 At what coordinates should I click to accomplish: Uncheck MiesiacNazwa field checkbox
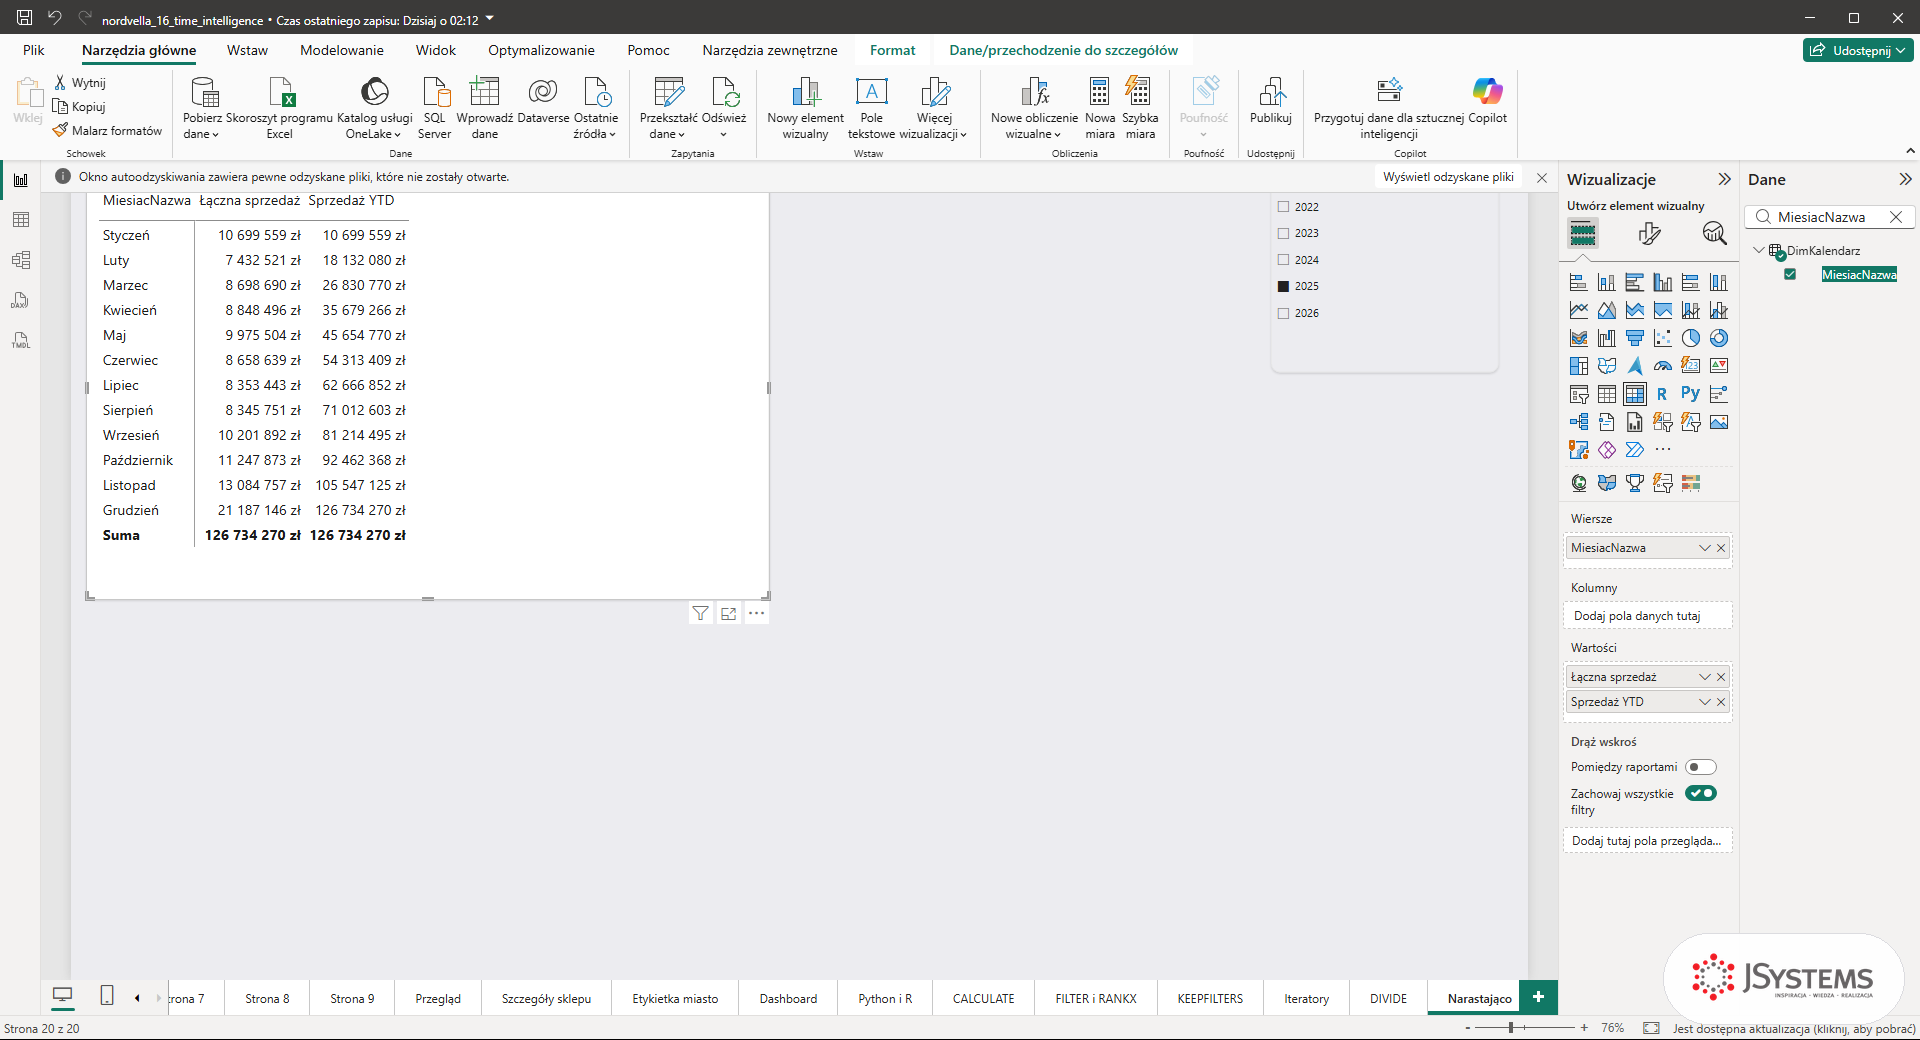tap(1790, 275)
